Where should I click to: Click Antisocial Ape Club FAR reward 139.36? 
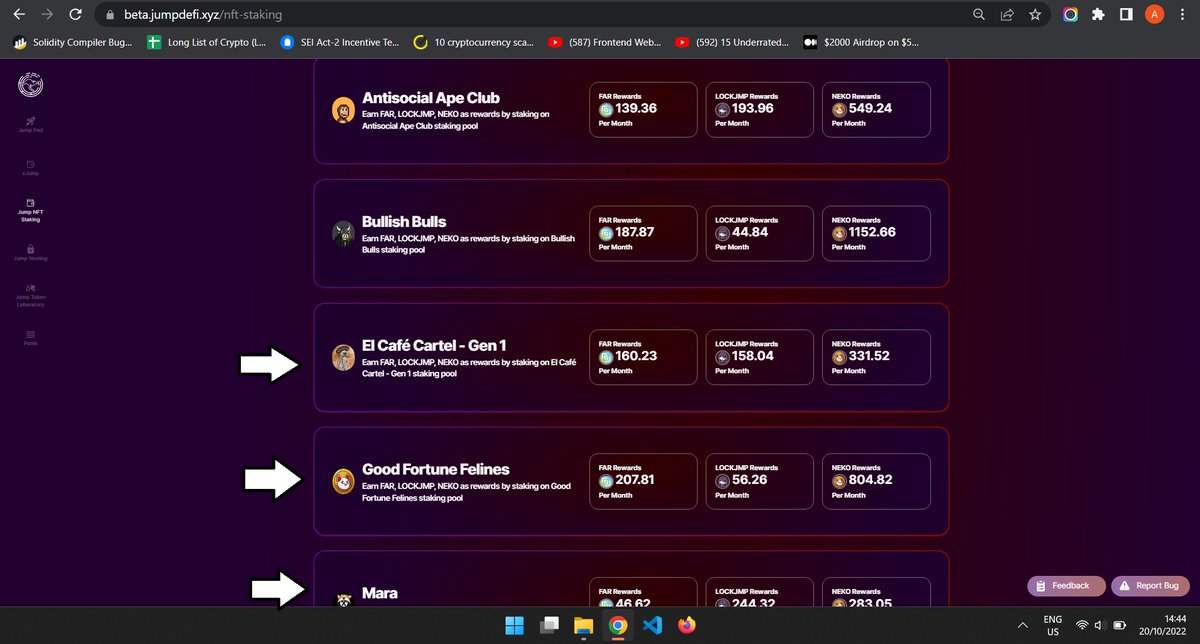pyautogui.click(x=643, y=110)
